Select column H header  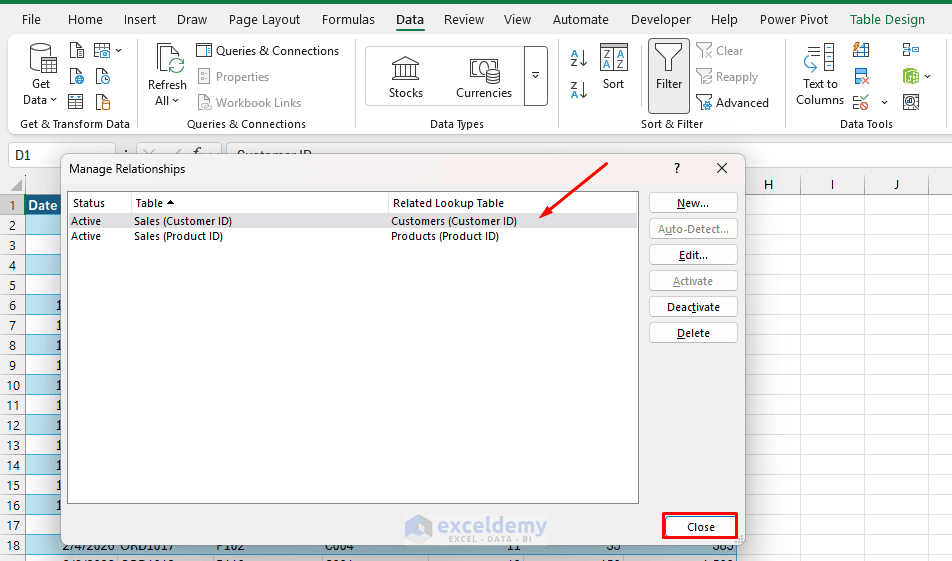coord(768,185)
